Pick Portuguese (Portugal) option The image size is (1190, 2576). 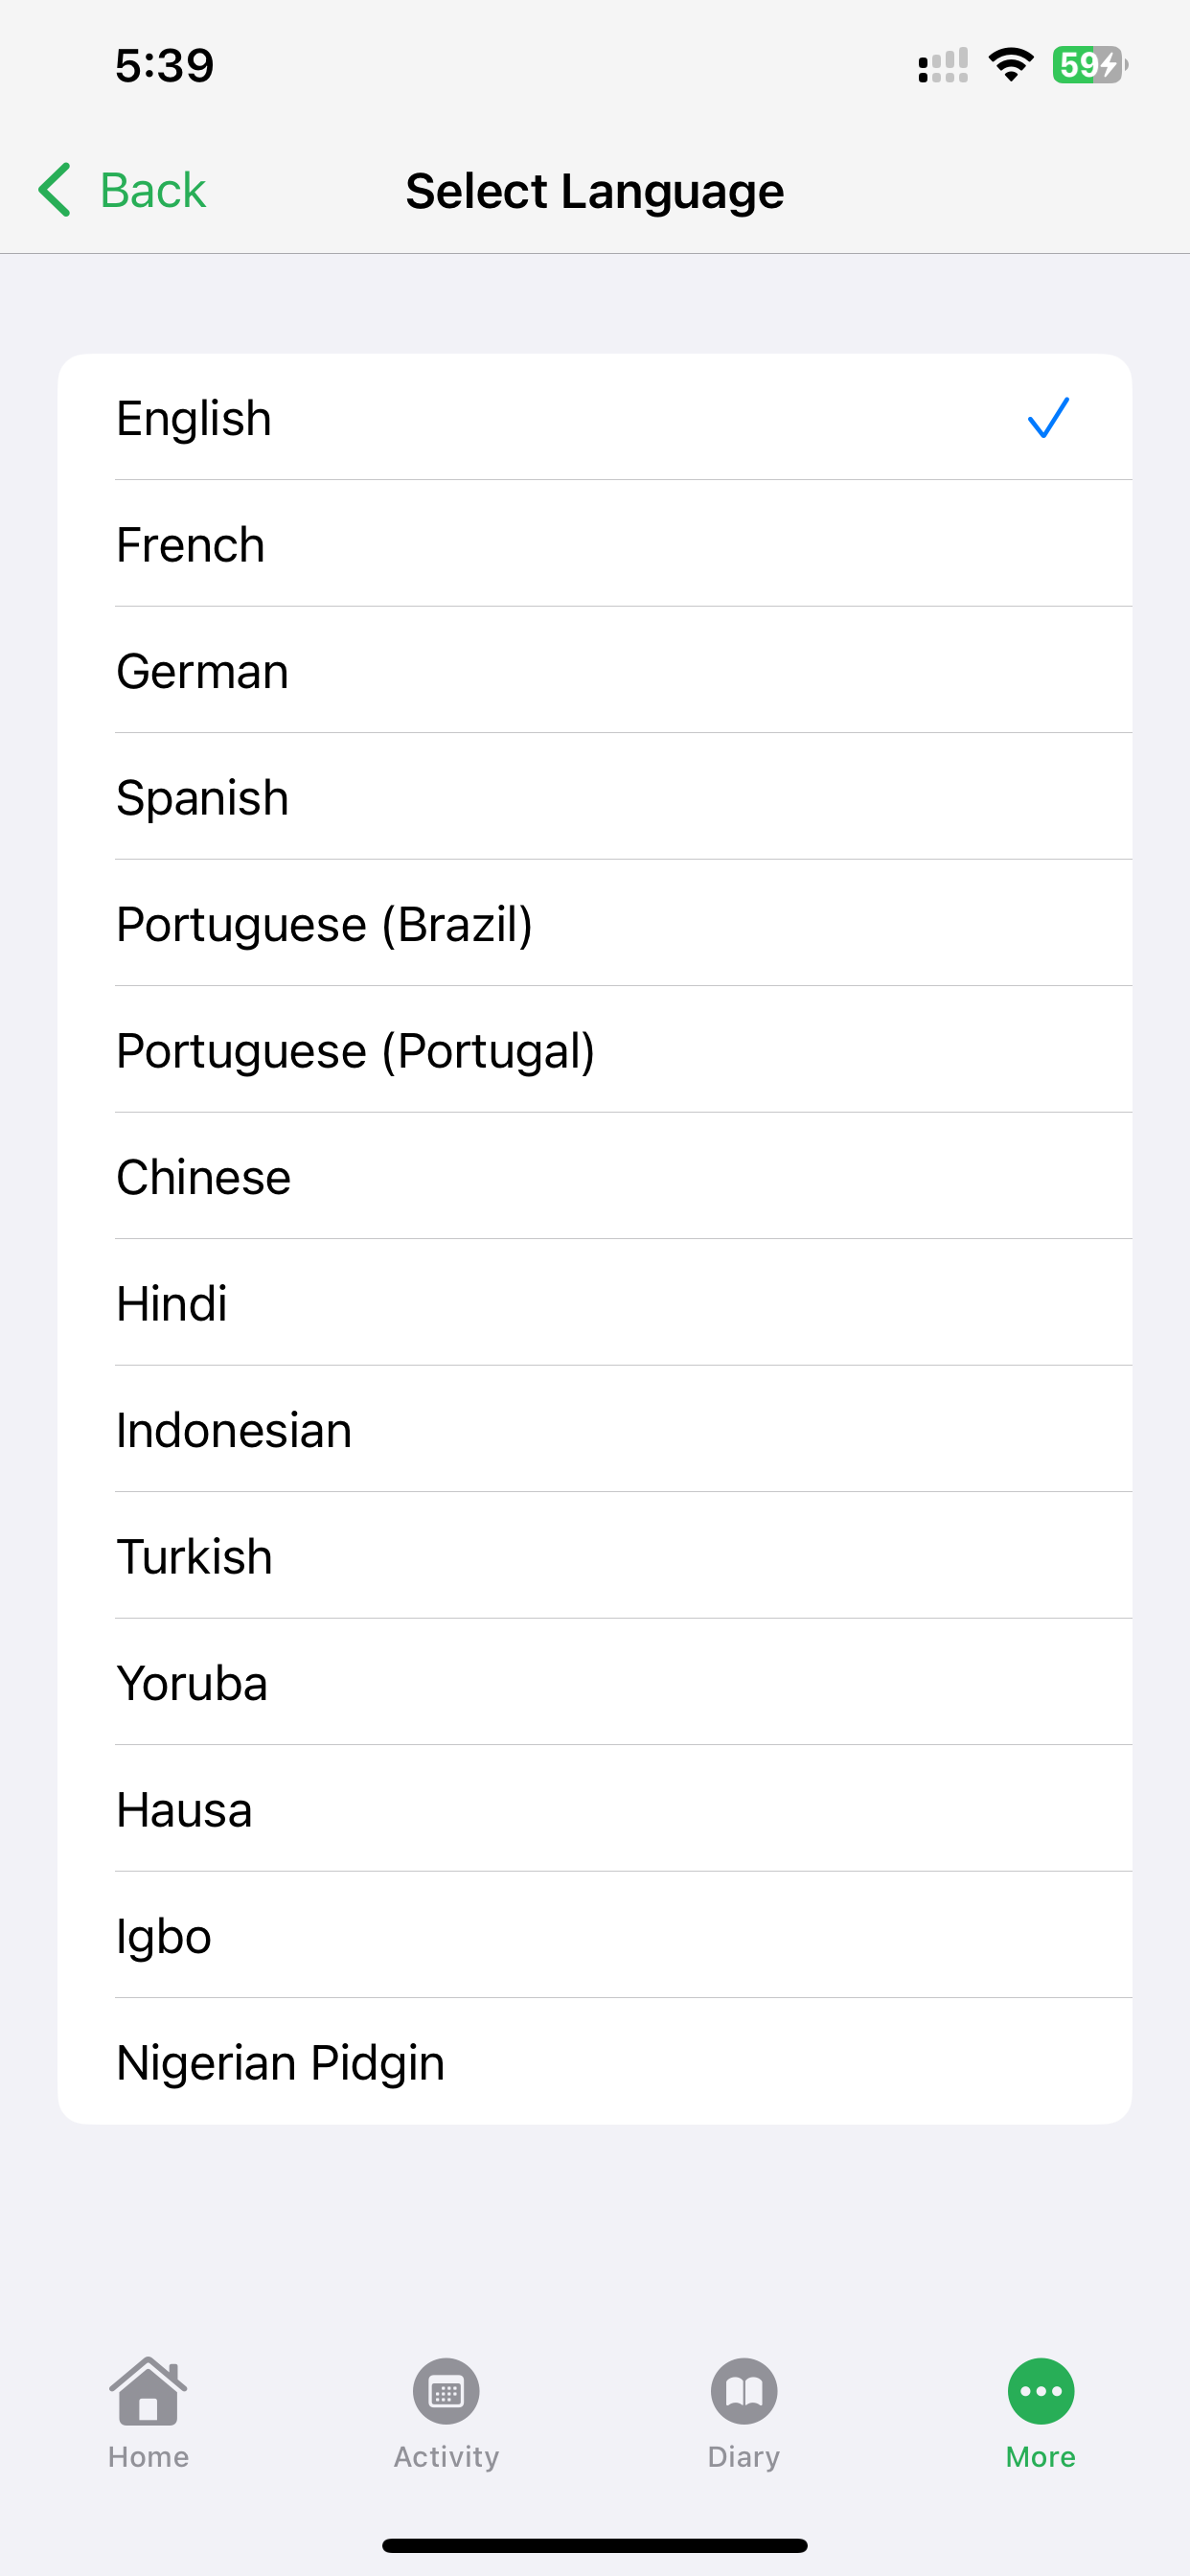[x=594, y=1051]
